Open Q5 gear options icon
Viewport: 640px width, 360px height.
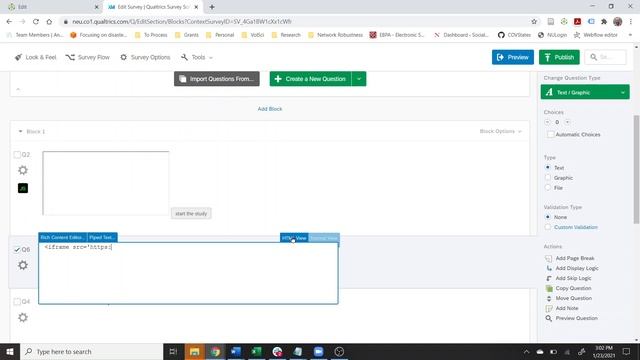pyautogui.click(x=23, y=265)
